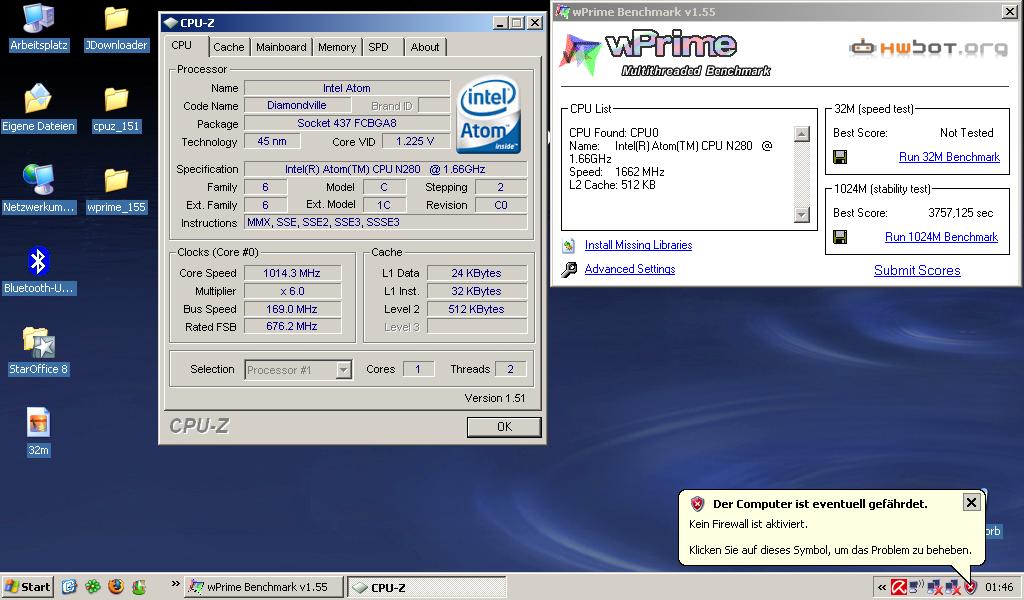Expand hidden quick launch items chevron
The height and width of the screenshot is (600, 1024).
[x=175, y=583]
